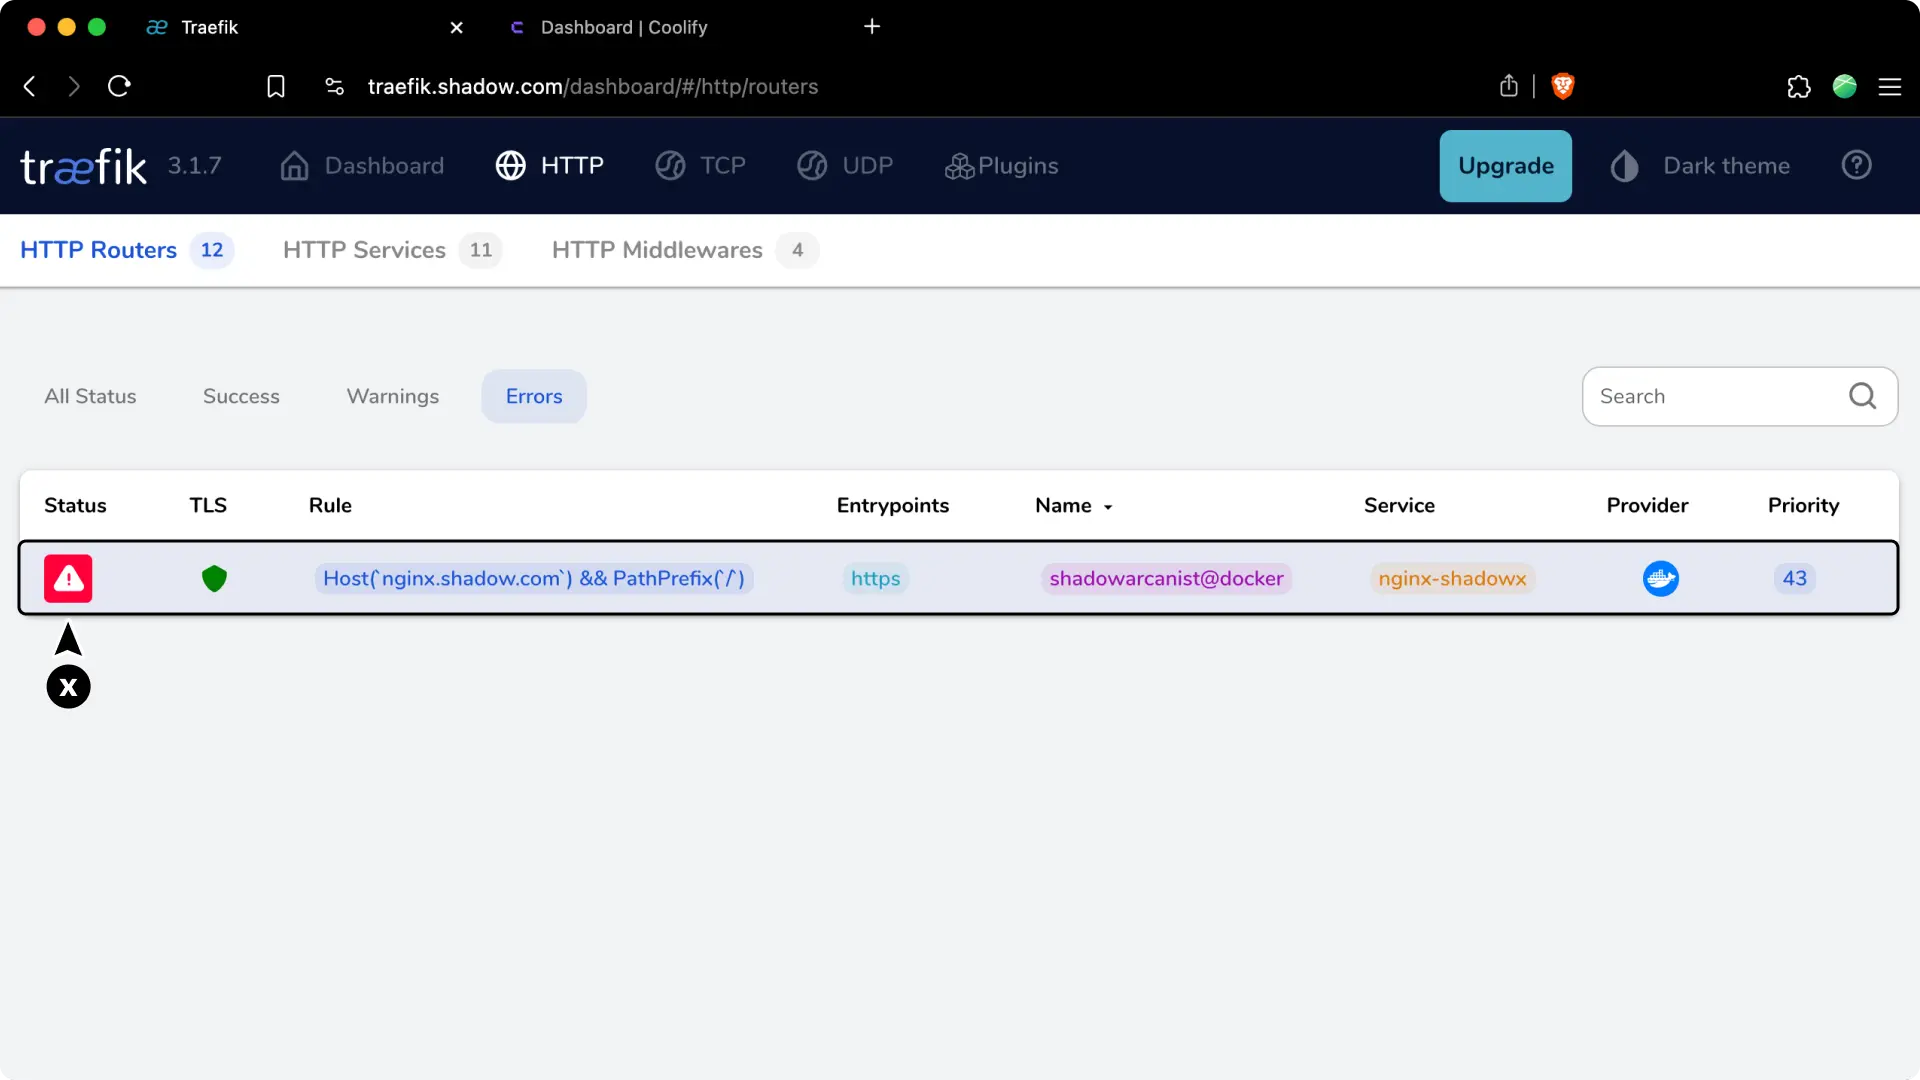The width and height of the screenshot is (1920, 1080).
Task: Filter routers by Success
Action: pyautogui.click(x=241, y=396)
